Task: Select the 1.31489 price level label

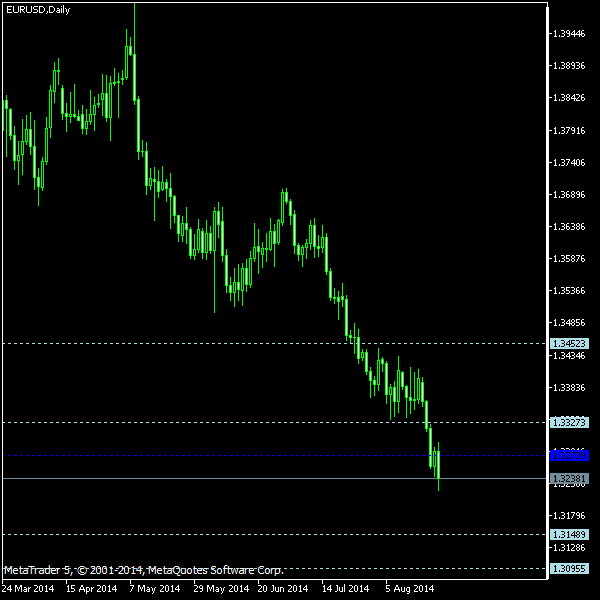Action: pos(569,534)
